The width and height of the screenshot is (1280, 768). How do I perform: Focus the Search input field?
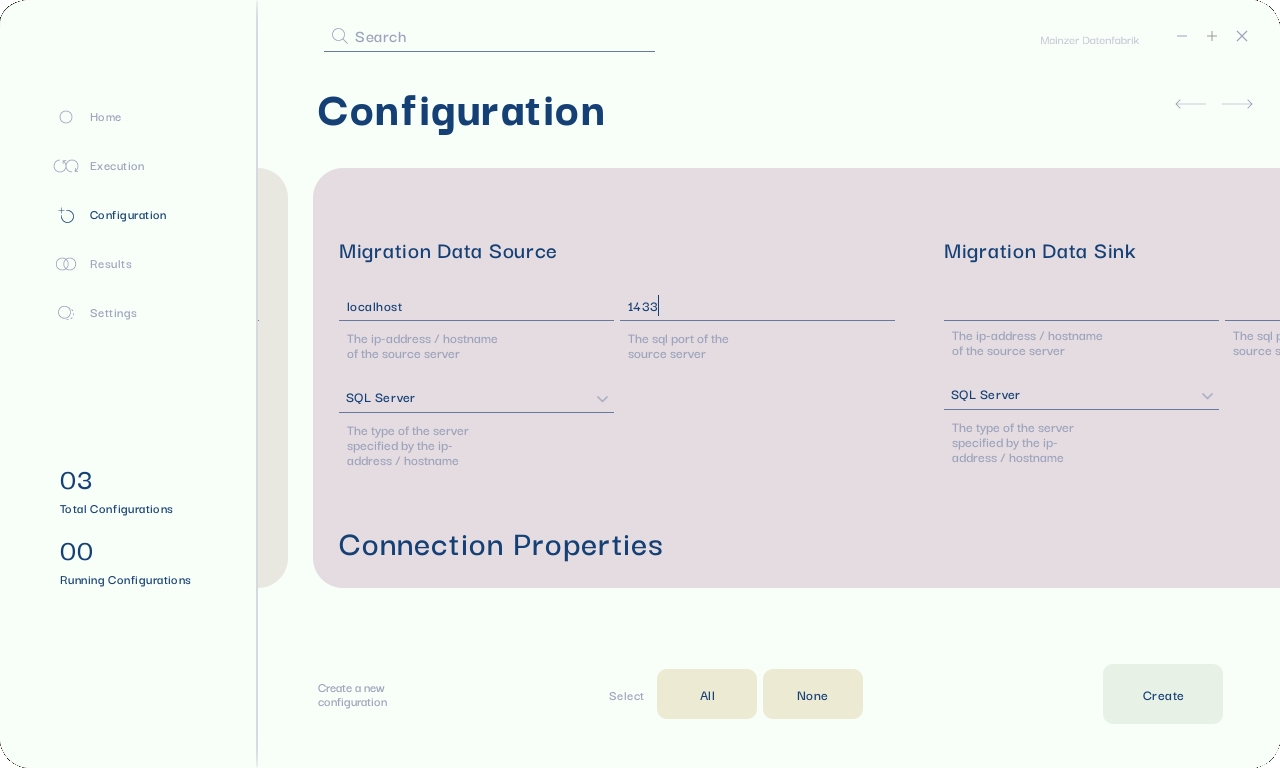tap(489, 37)
